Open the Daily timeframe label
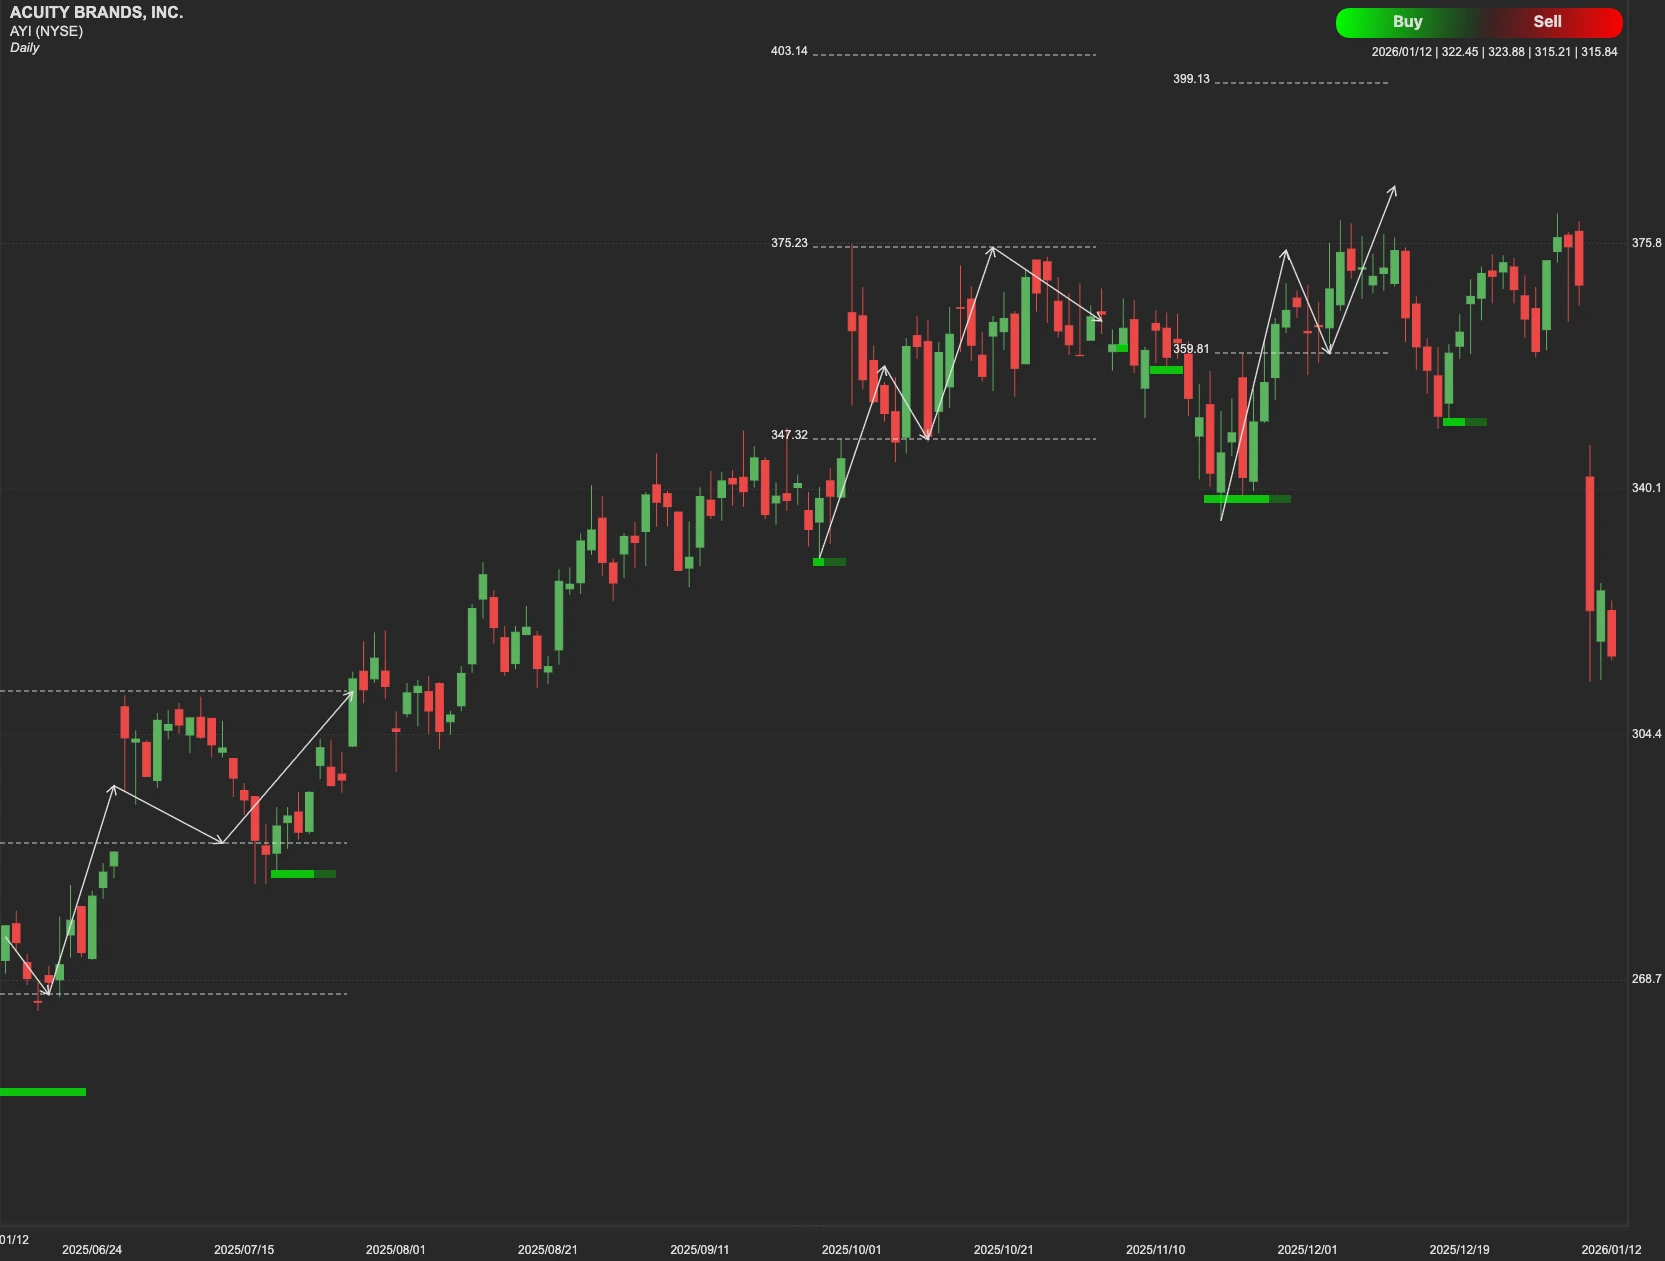1665x1261 pixels. pyautogui.click(x=26, y=47)
